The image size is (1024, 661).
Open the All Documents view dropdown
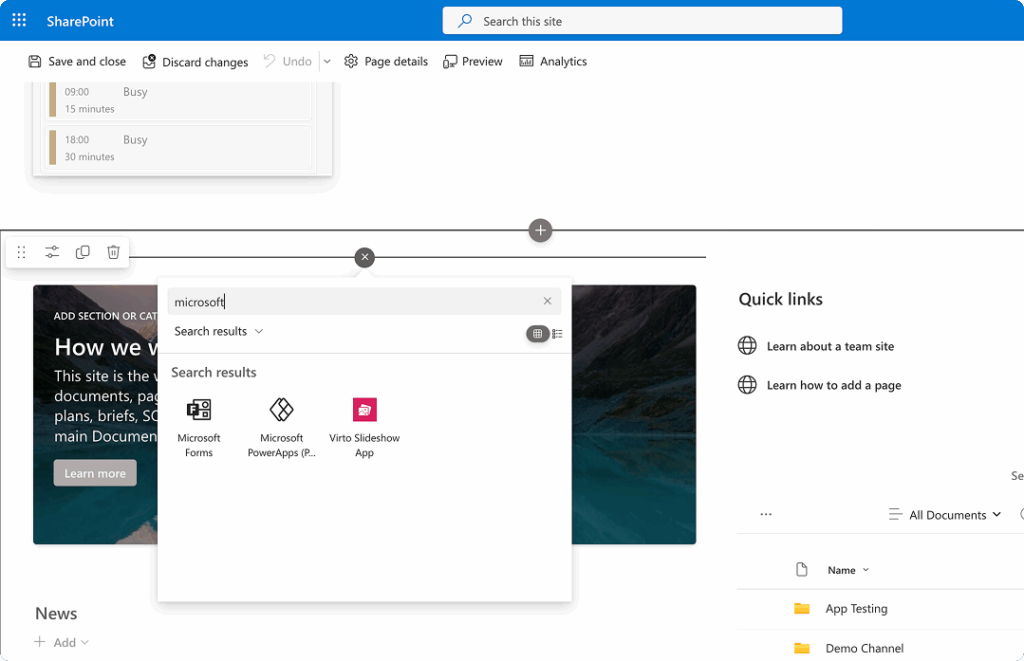(x=944, y=514)
